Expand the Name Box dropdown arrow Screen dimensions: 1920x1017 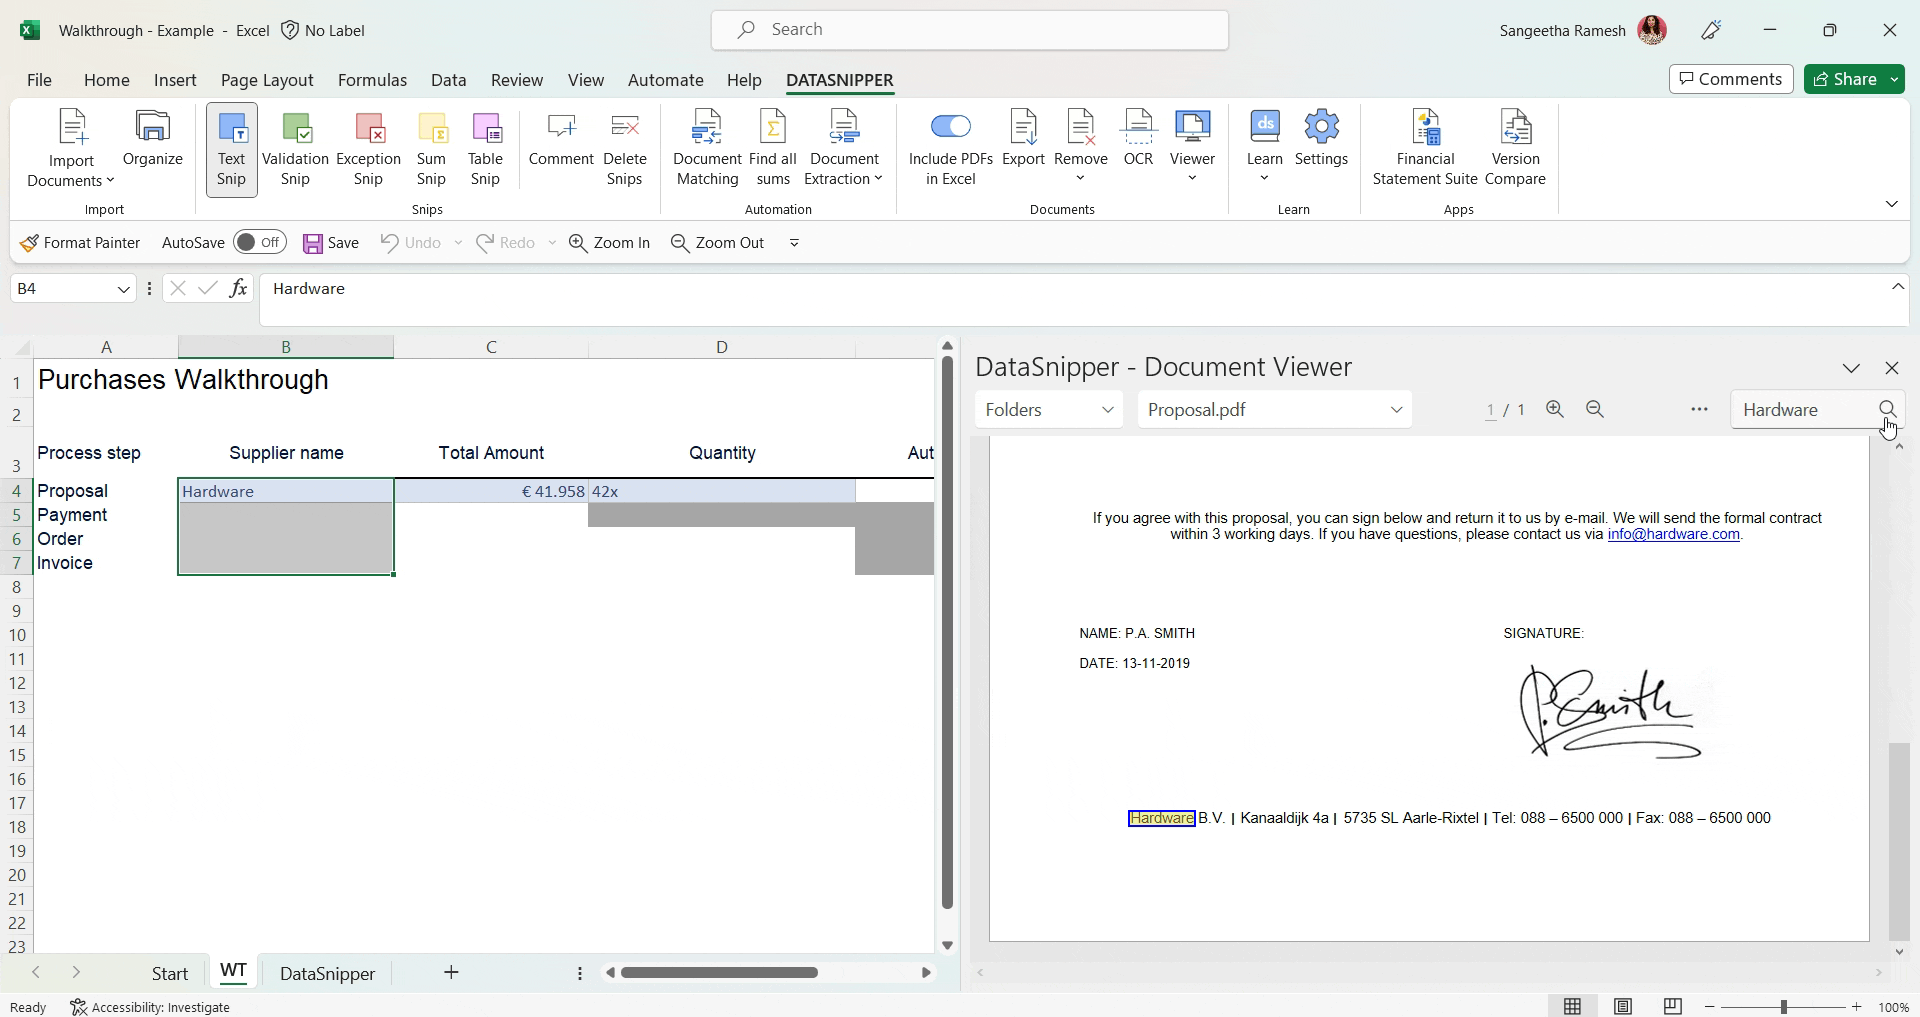[124, 290]
